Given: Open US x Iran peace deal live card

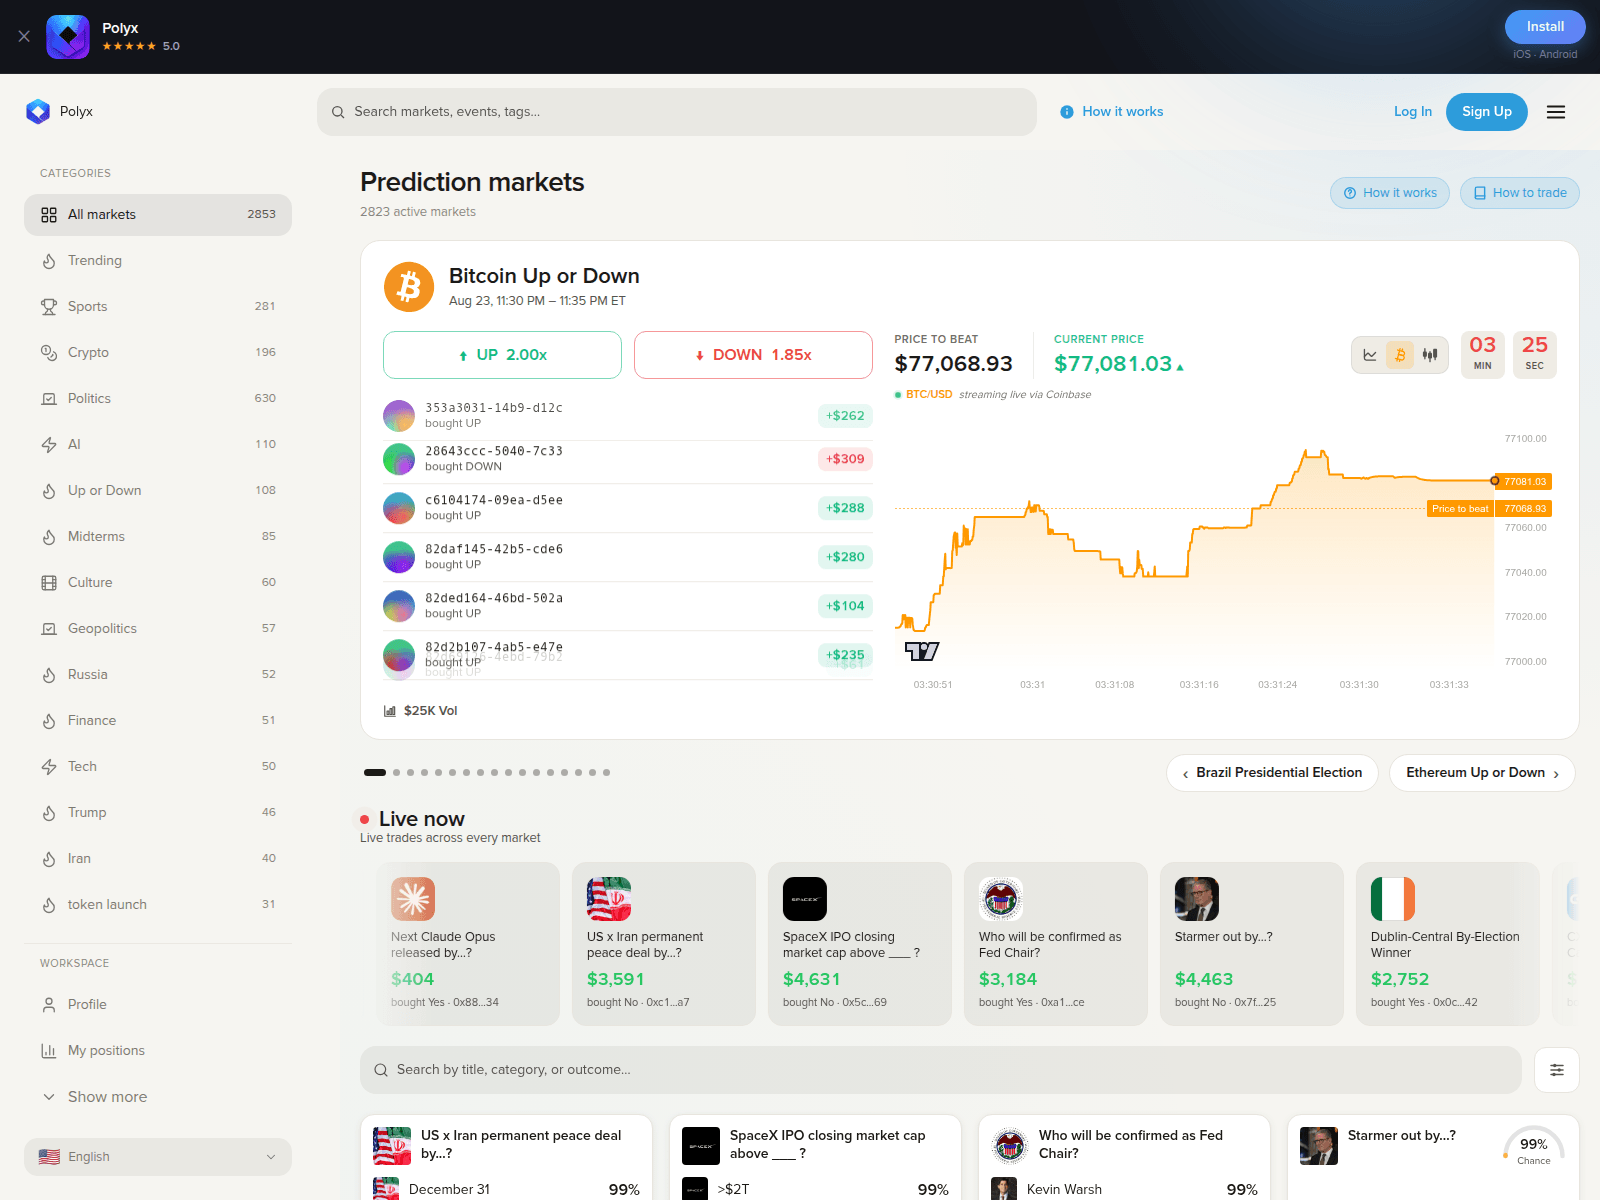Looking at the screenshot, I should [664, 944].
